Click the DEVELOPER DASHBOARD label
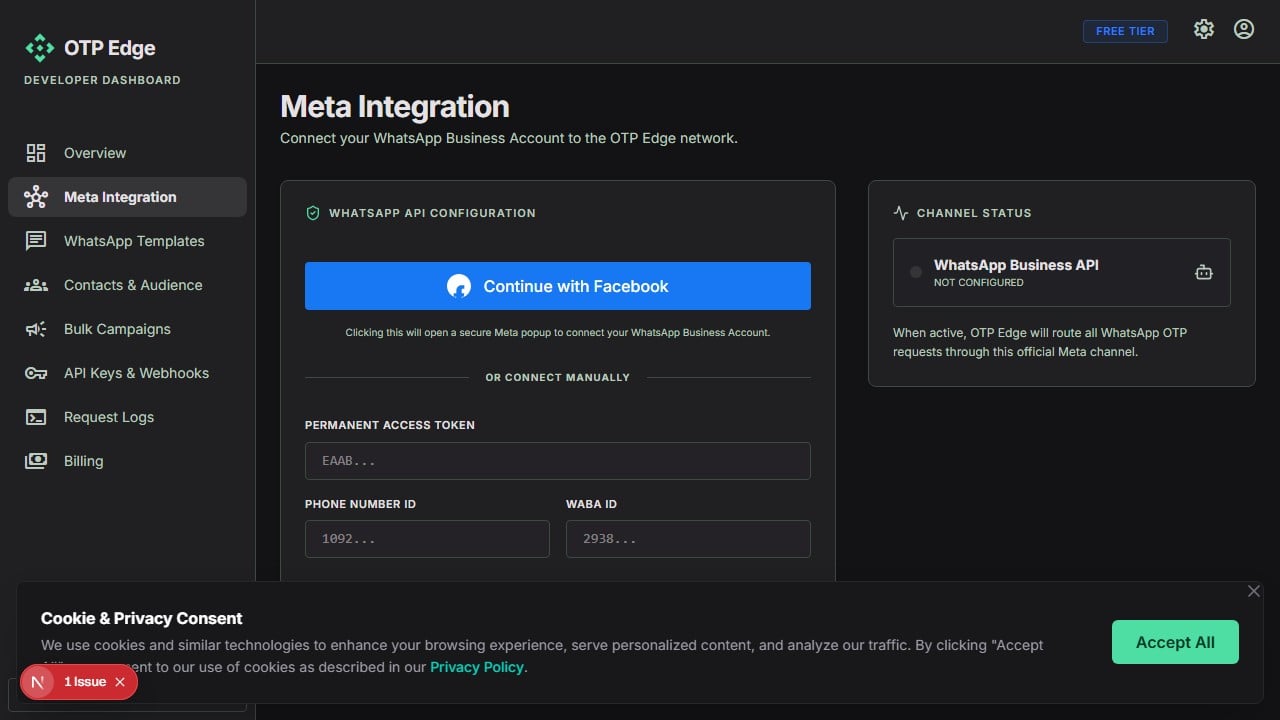Viewport: 1280px width, 720px height. coord(103,80)
